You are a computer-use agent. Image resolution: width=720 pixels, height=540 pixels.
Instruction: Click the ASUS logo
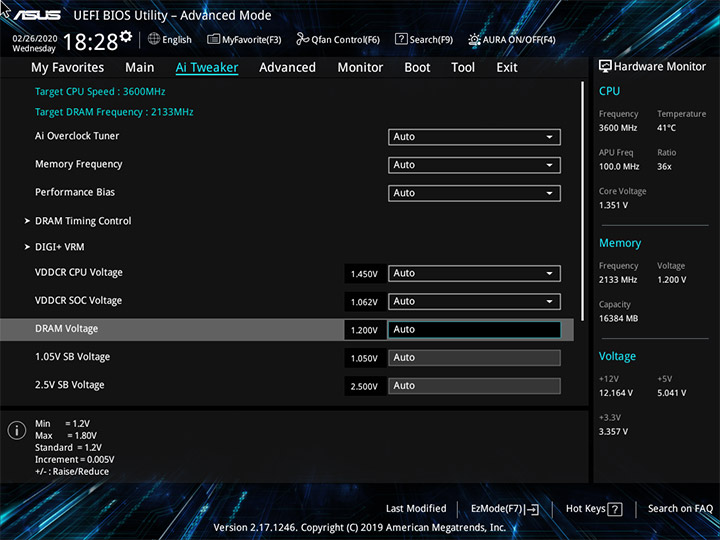(x=37, y=15)
